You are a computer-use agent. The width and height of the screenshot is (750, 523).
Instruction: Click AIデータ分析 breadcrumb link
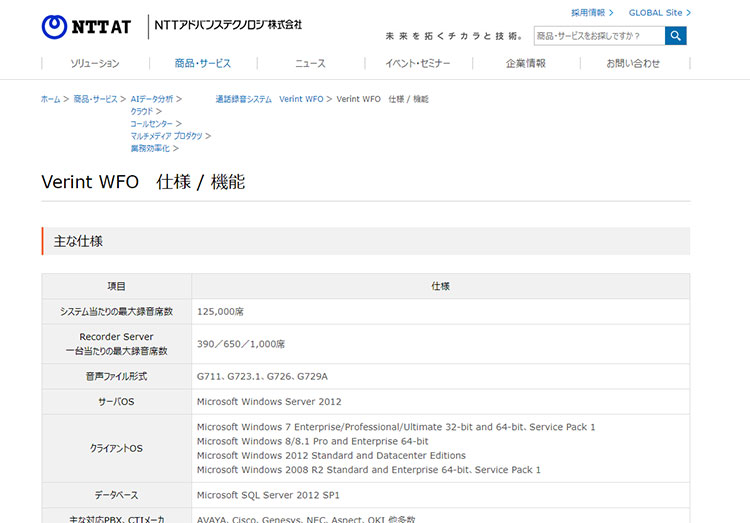click(152, 99)
